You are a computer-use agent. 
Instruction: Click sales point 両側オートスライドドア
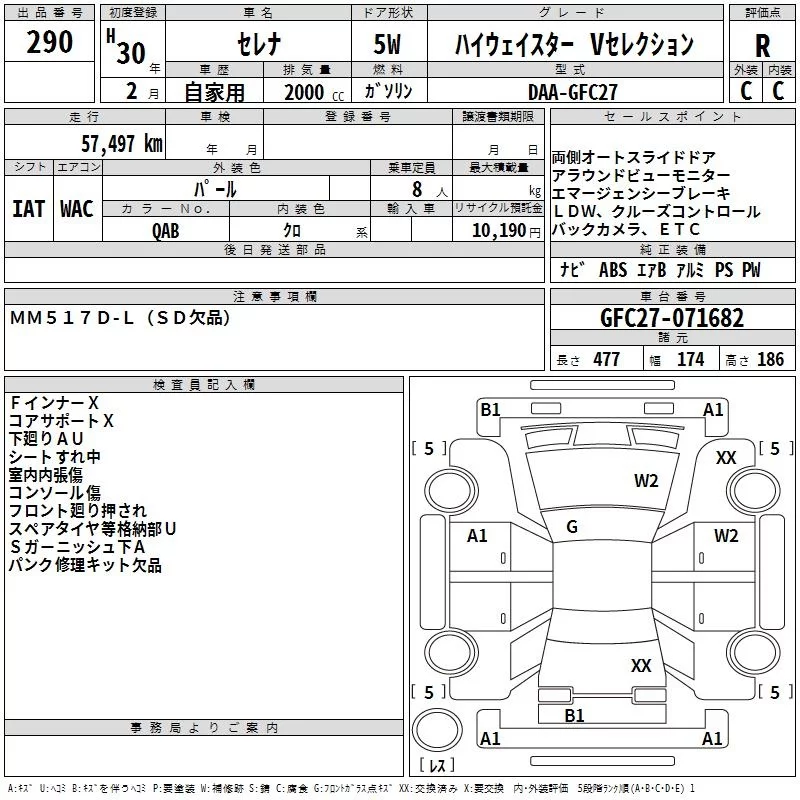click(634, 157)
